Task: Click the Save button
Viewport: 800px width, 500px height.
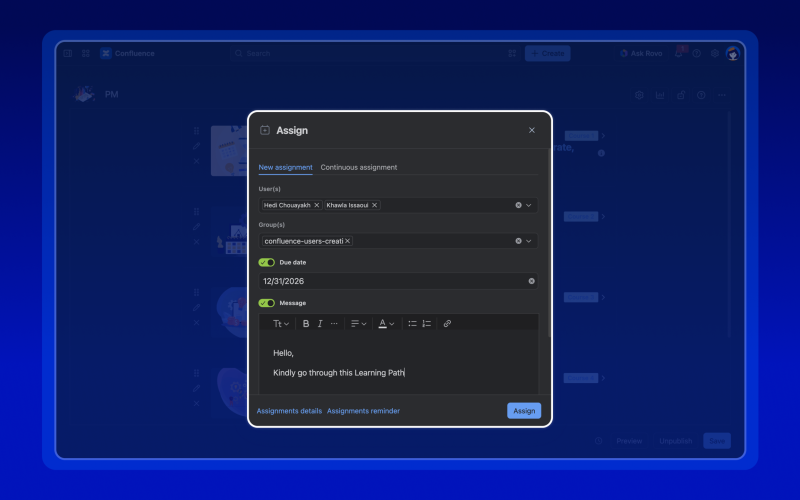Action: click(x=717, y=441)
